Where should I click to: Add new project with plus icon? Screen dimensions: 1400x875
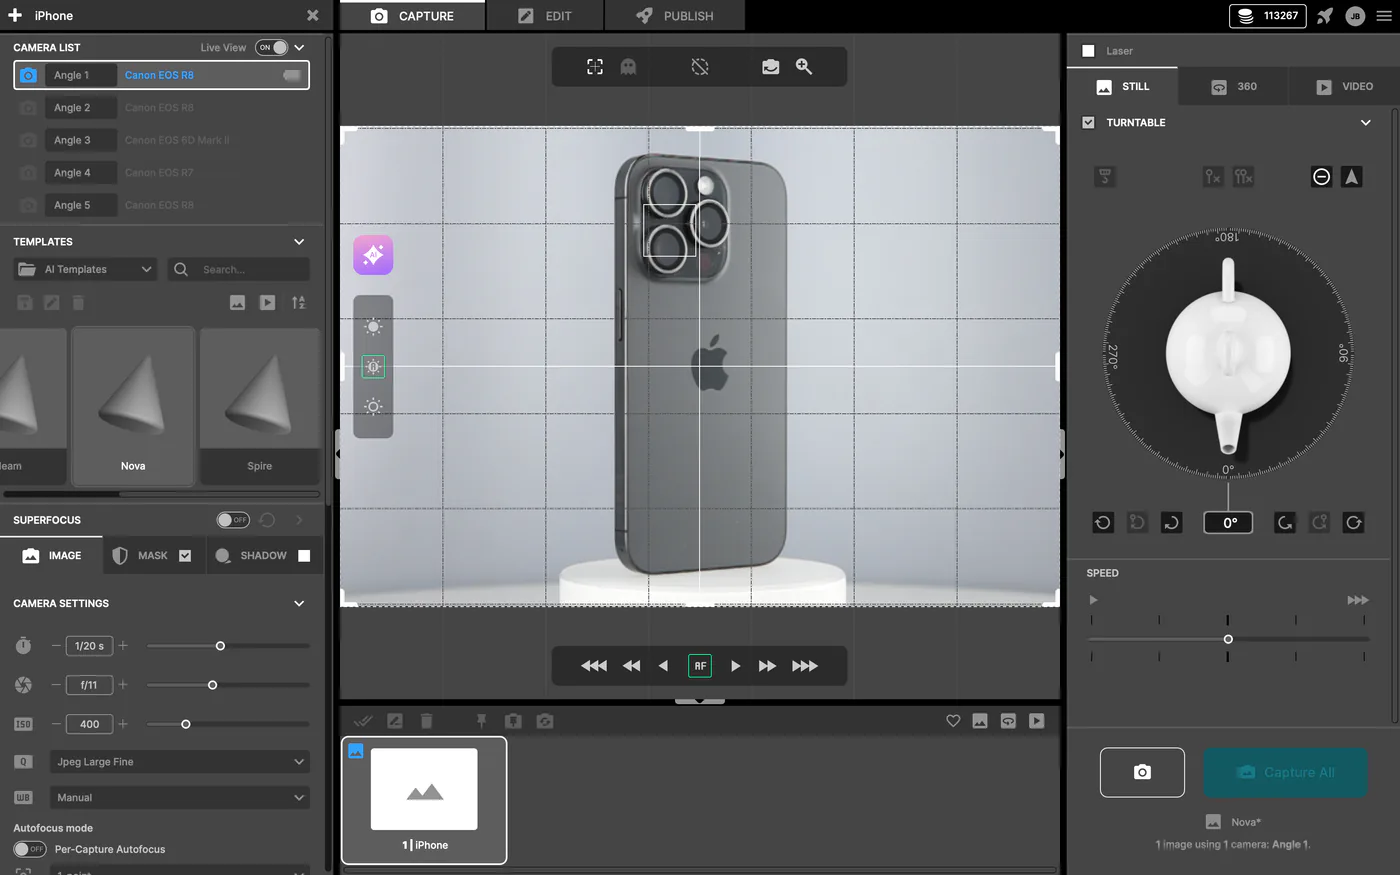point(15,16)
